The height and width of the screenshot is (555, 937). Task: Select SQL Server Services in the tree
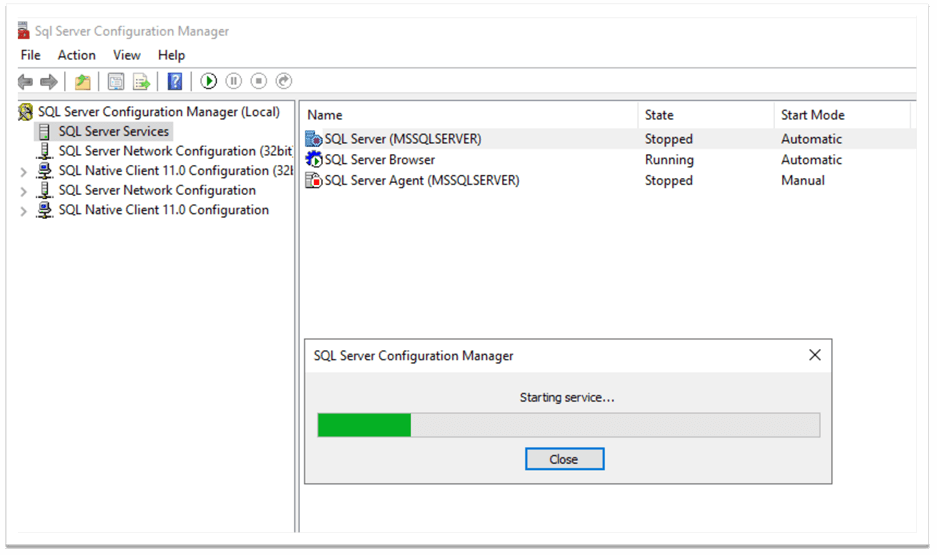point(114,131)
